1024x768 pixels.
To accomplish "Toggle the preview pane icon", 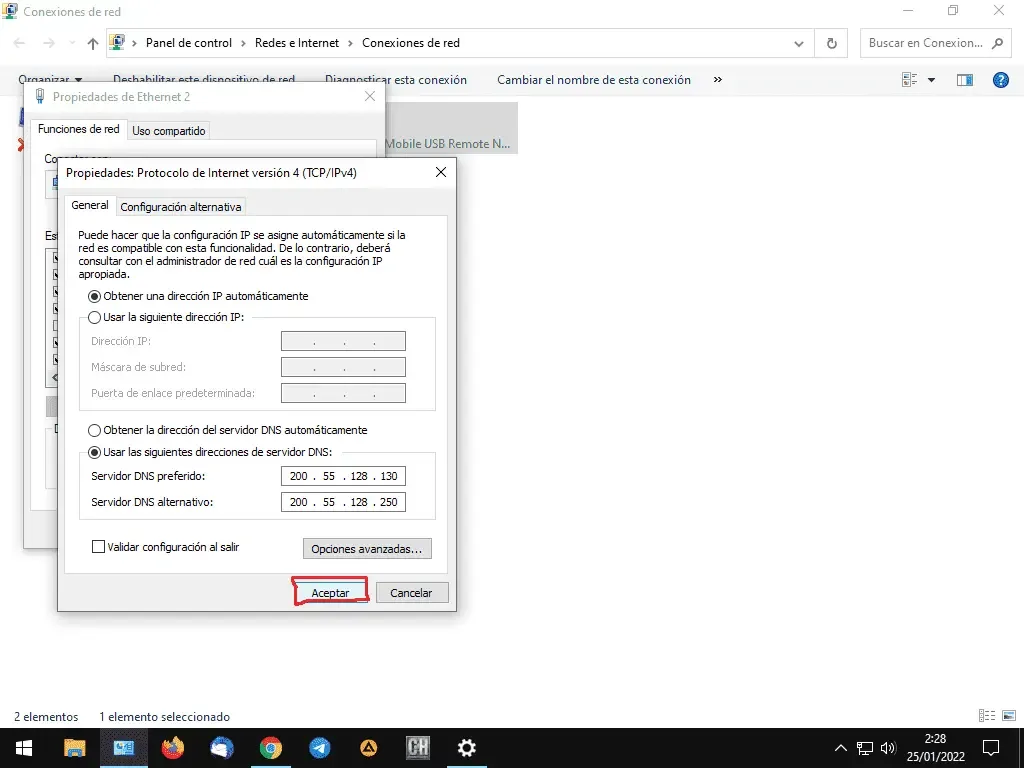I will click(x=965, y=80).
